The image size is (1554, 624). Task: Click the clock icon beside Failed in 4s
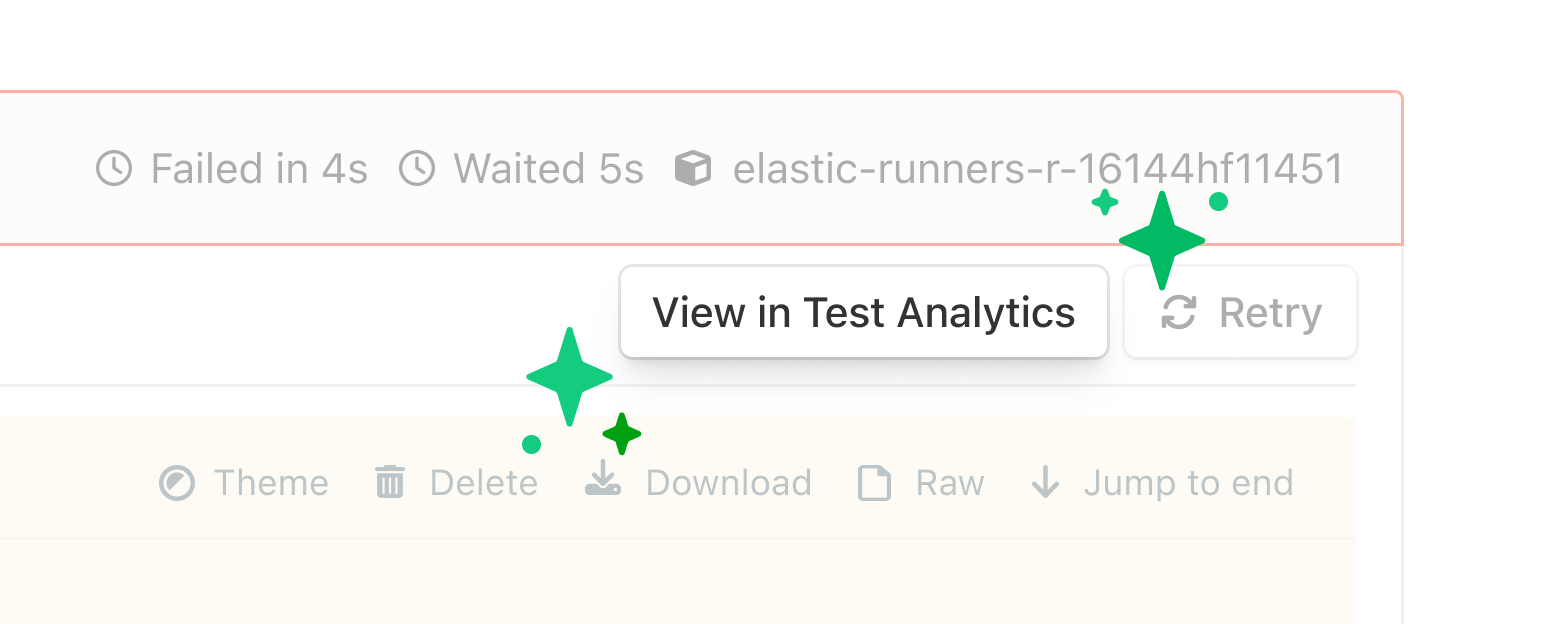click(114, 168)
